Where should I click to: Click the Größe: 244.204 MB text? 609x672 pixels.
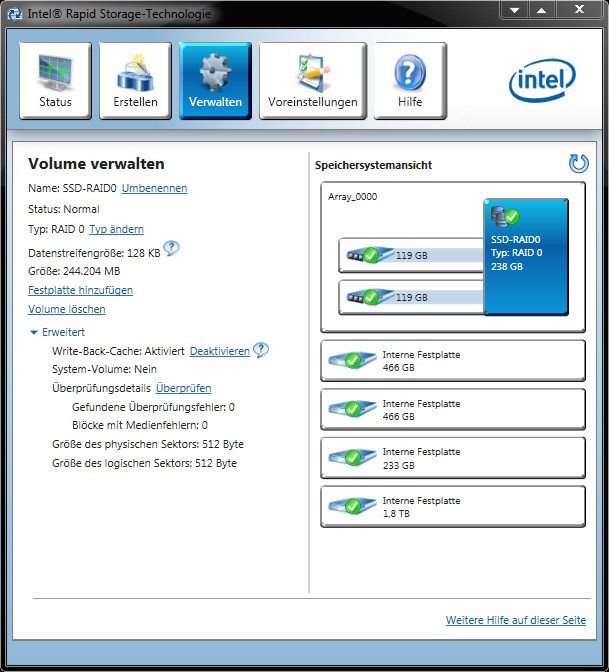tap(74, 271)
